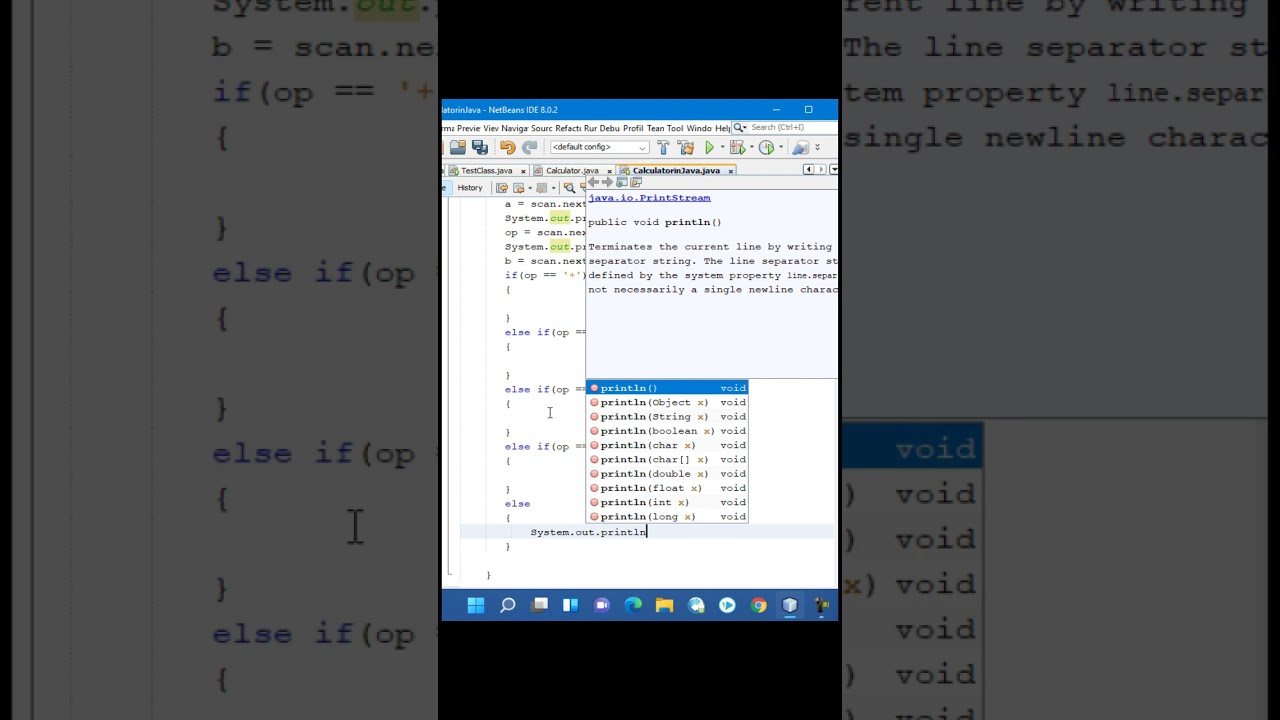Select println(float x) completion item
Screen dimensions: 1280x720
pyautogui.click(x=667, y=488)
